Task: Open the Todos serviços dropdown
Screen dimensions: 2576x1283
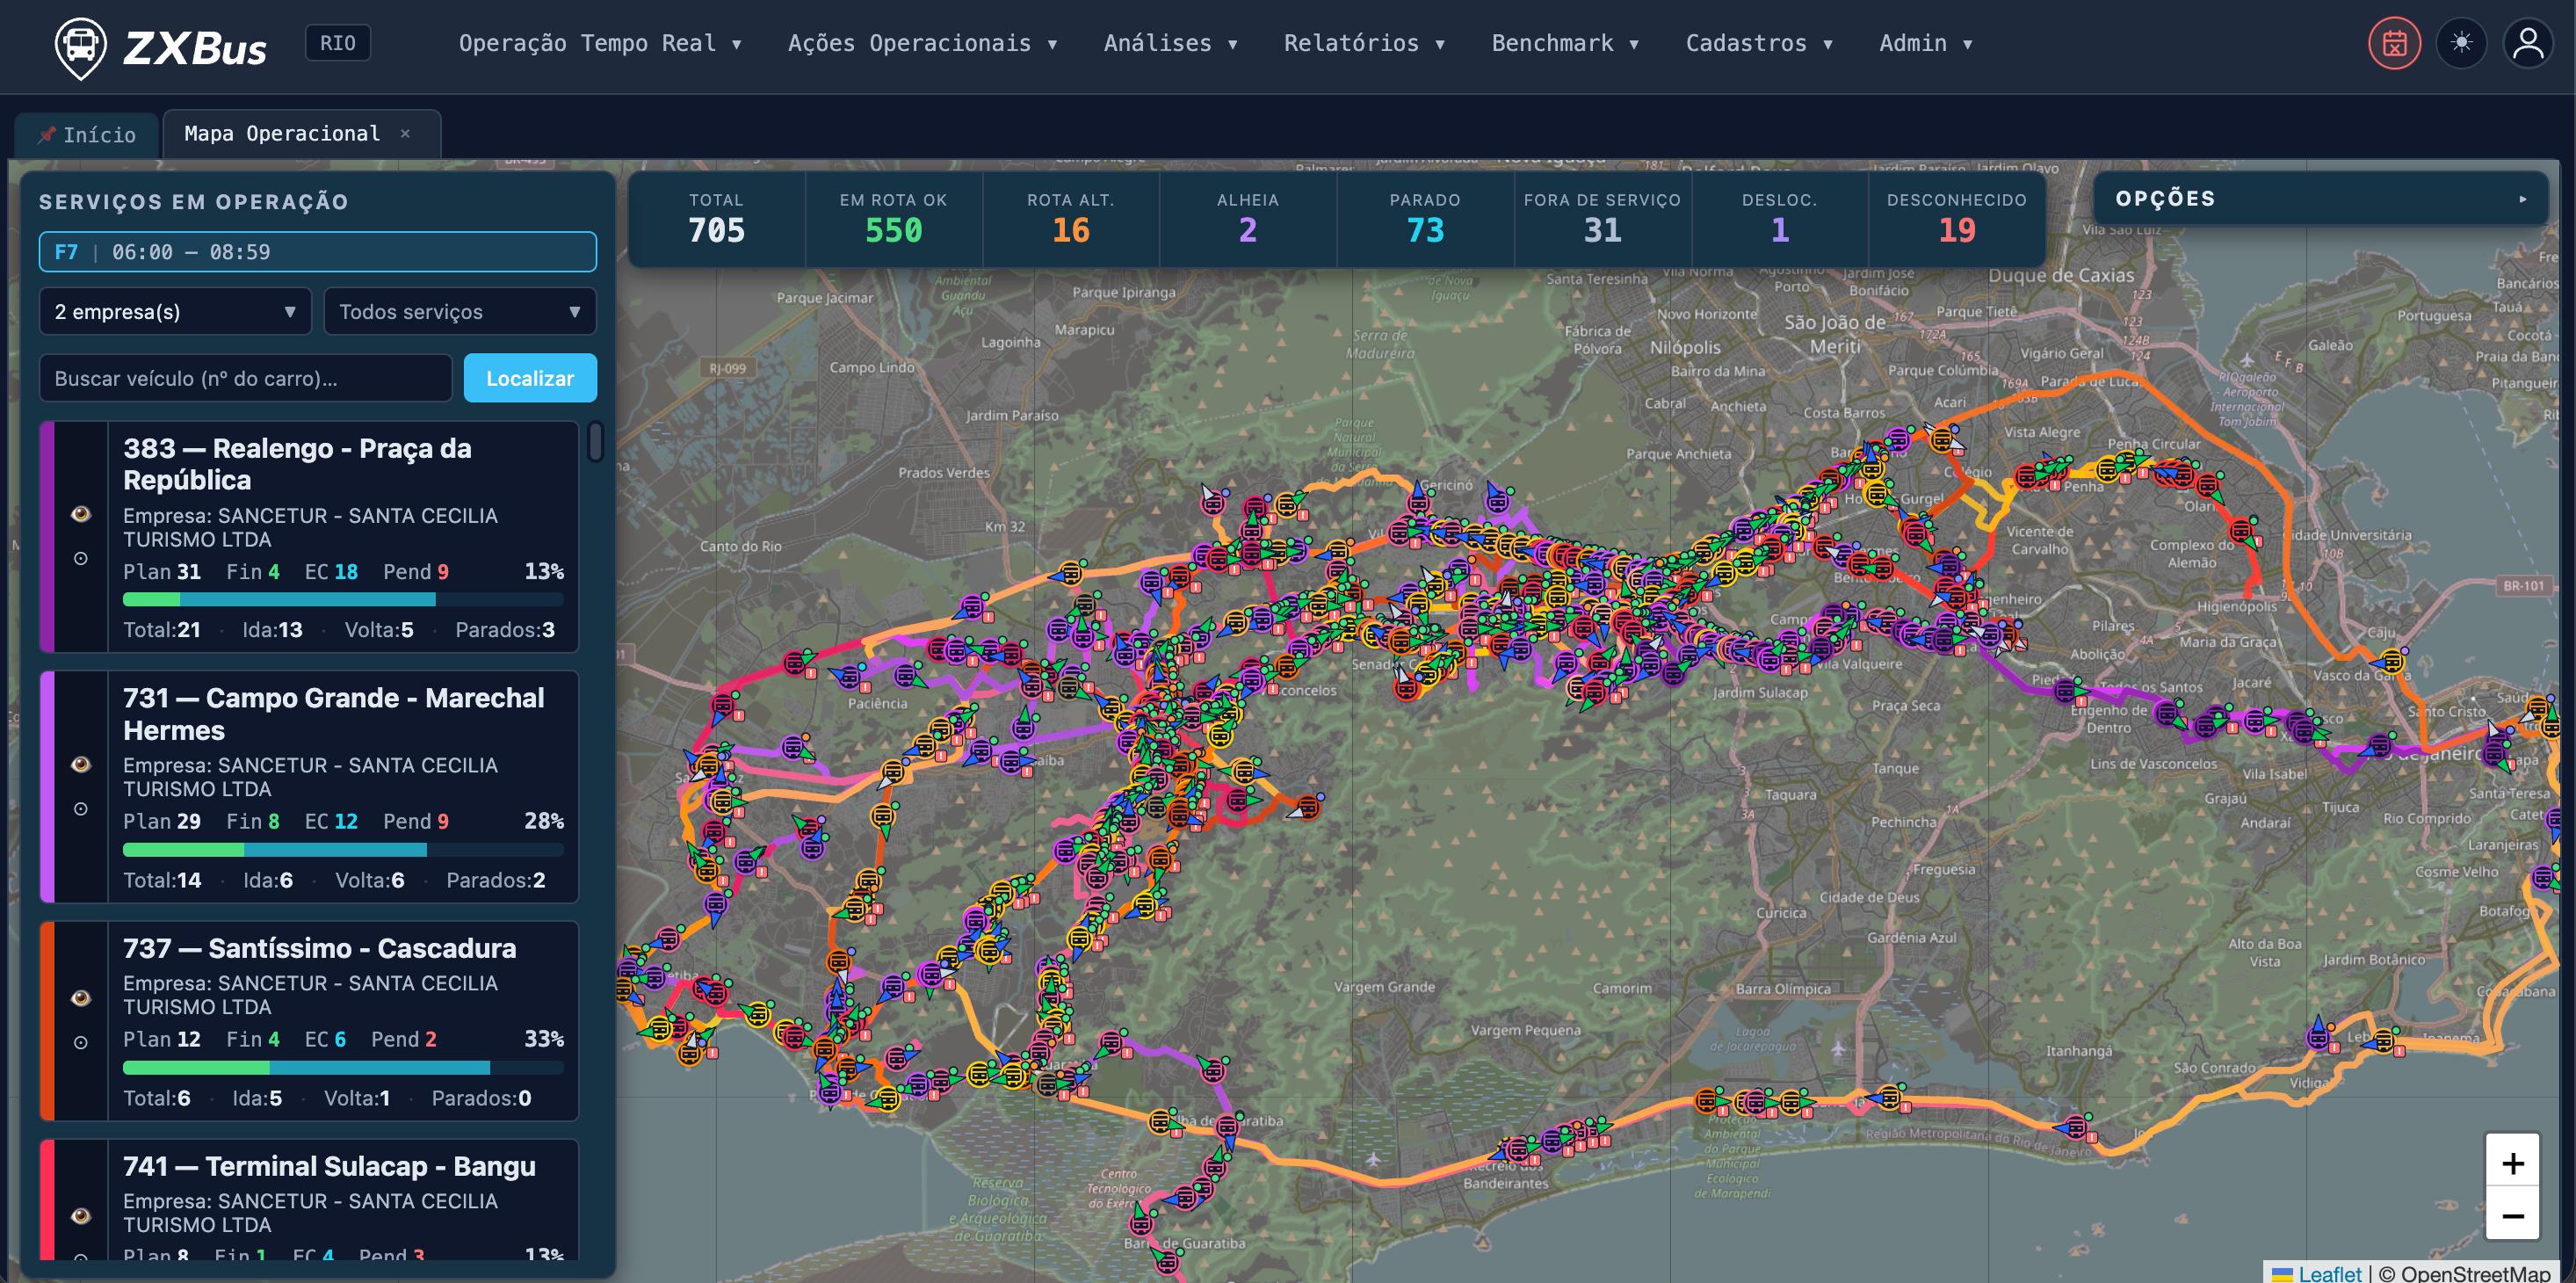Action: (460, 311)
